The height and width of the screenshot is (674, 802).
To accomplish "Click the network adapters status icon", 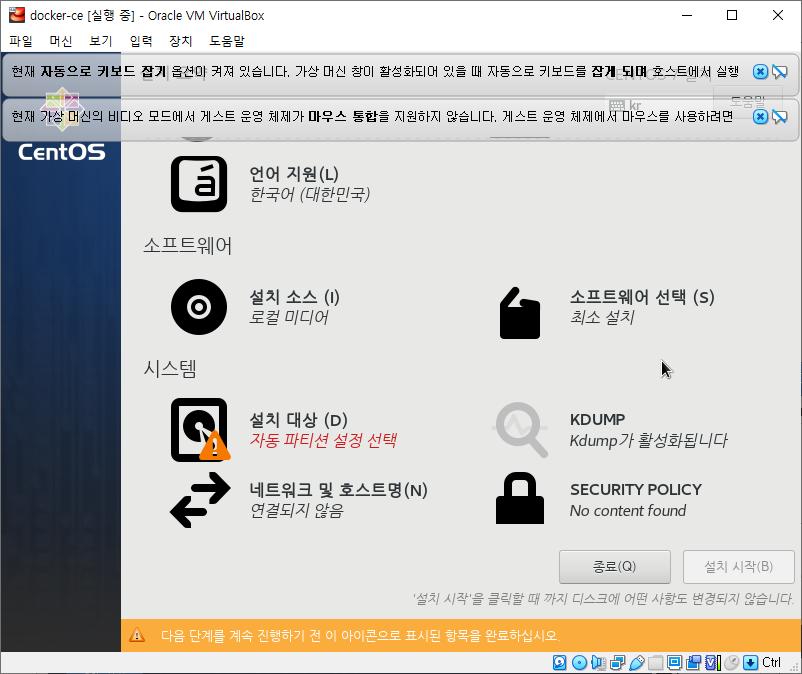I will [x=617, y=663].
